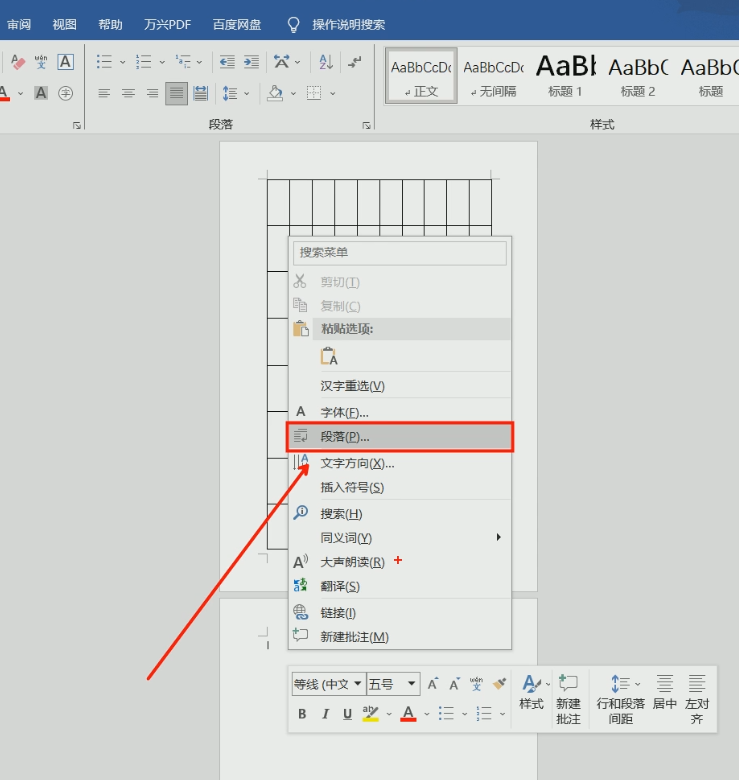
Task: Click the shading paint bucket icon
Action: (x=275, y=93)
